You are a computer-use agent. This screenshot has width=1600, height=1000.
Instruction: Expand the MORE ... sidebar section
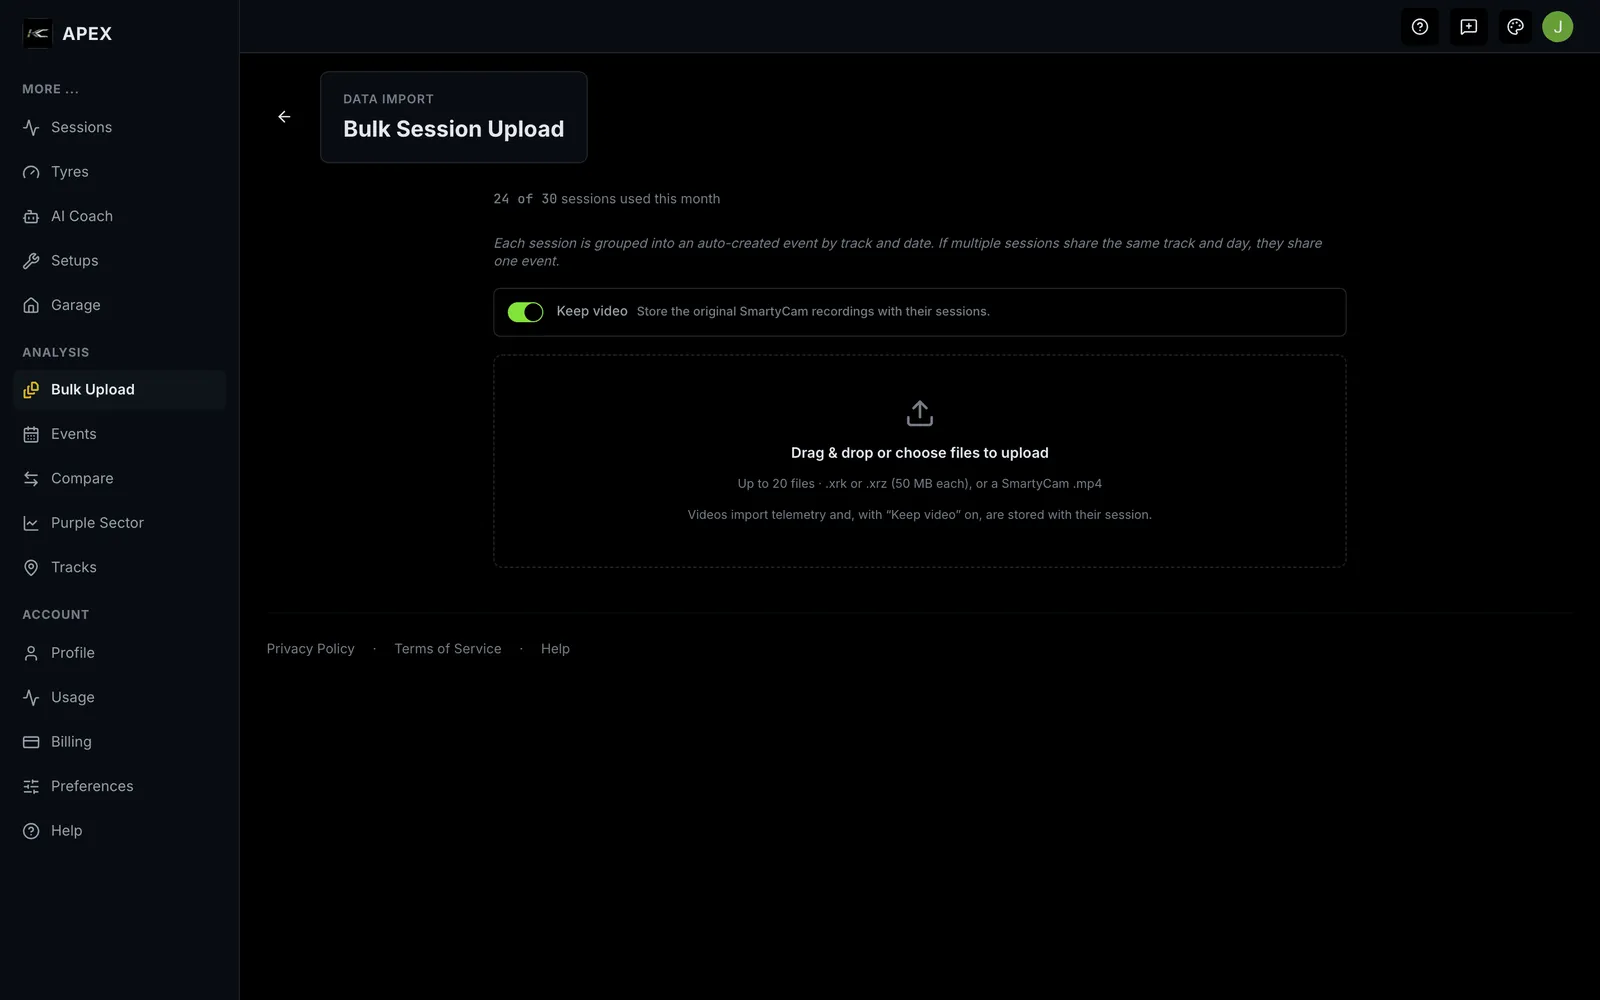point(50,89)
